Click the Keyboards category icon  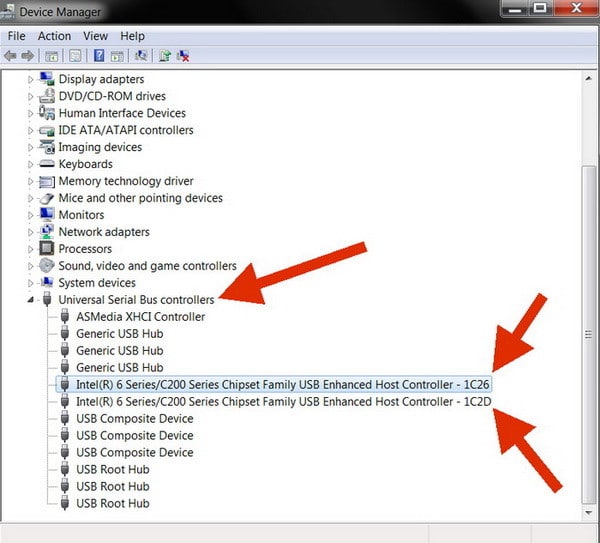click(47, 164)
